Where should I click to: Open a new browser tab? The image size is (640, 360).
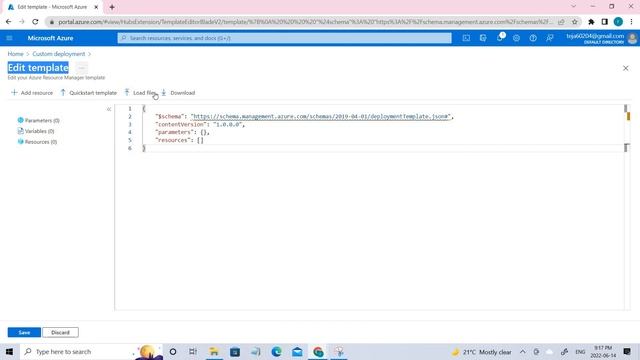112,7
